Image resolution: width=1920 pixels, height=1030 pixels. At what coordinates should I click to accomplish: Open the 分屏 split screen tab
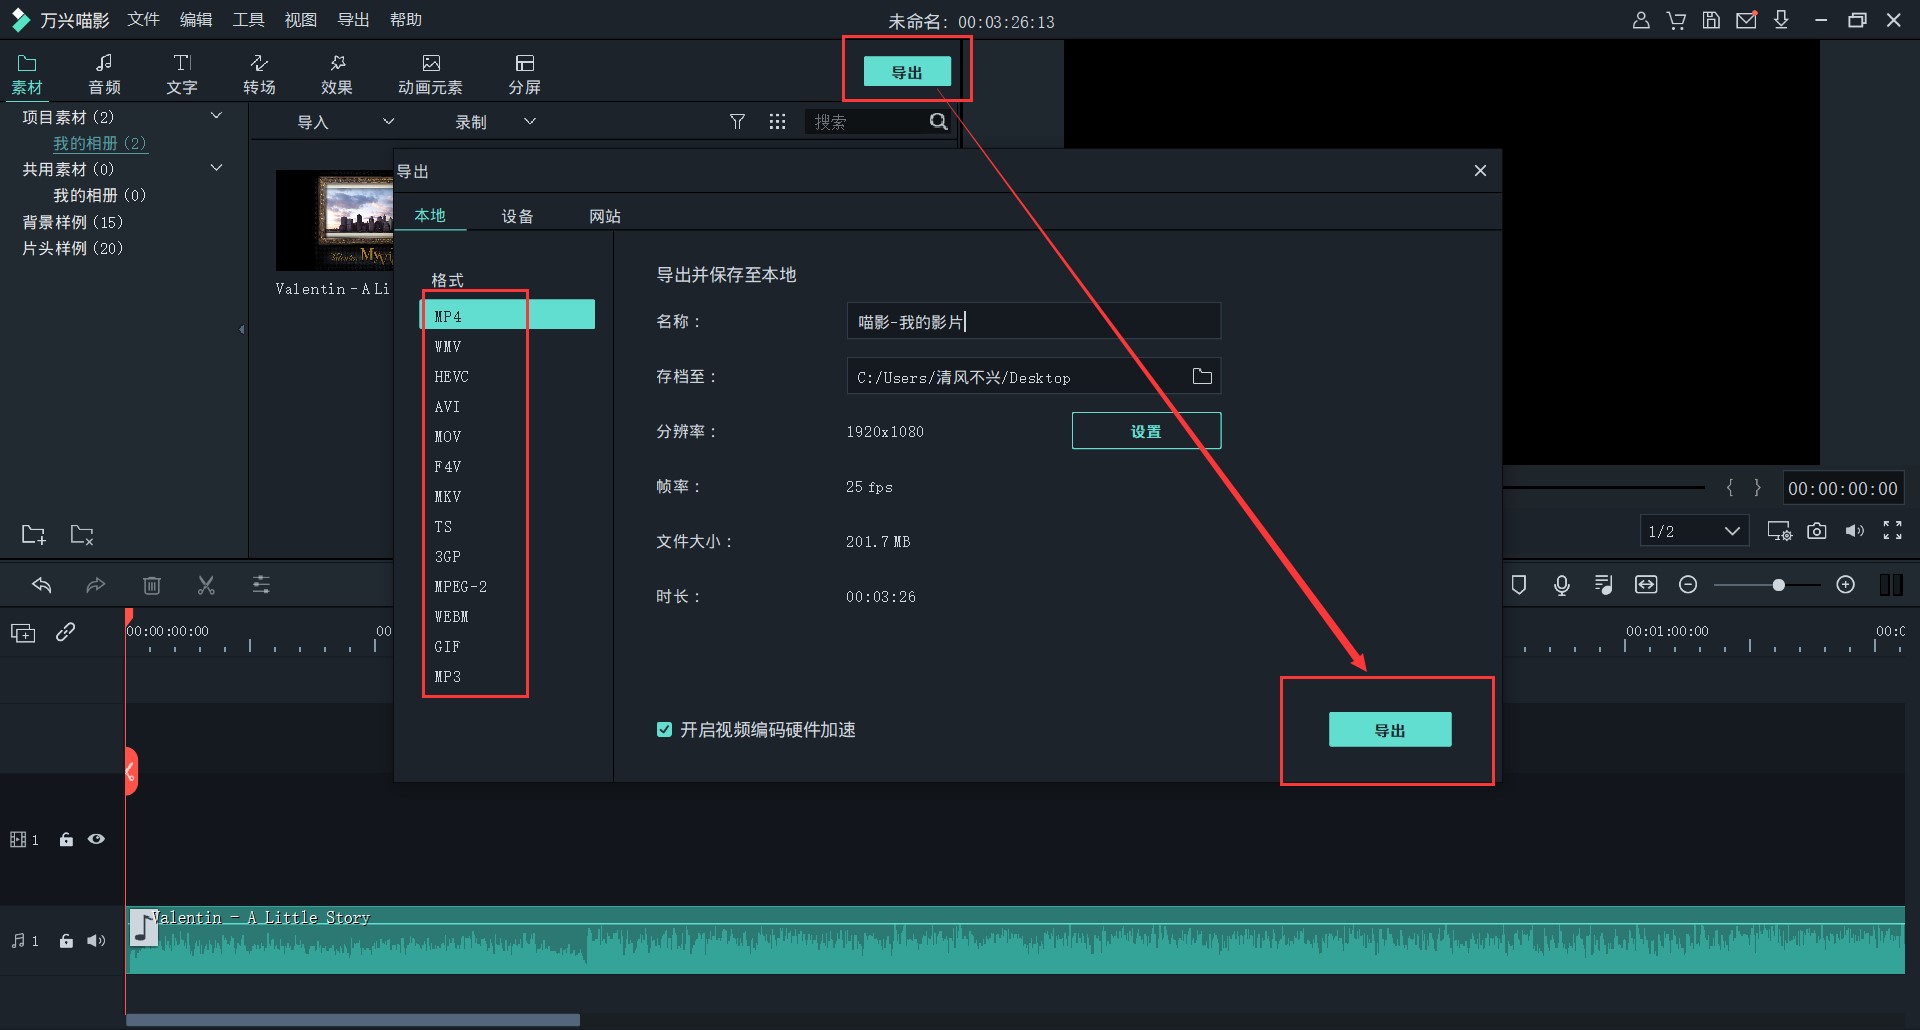[x=524, y=75]
